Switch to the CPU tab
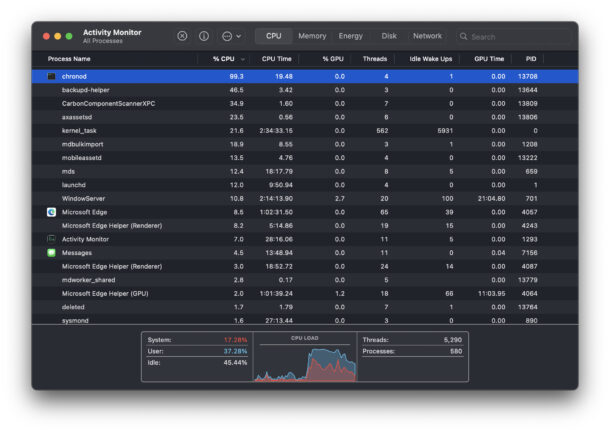The height and width of the screenshot is (432, 610). click(x=273, y=36)
